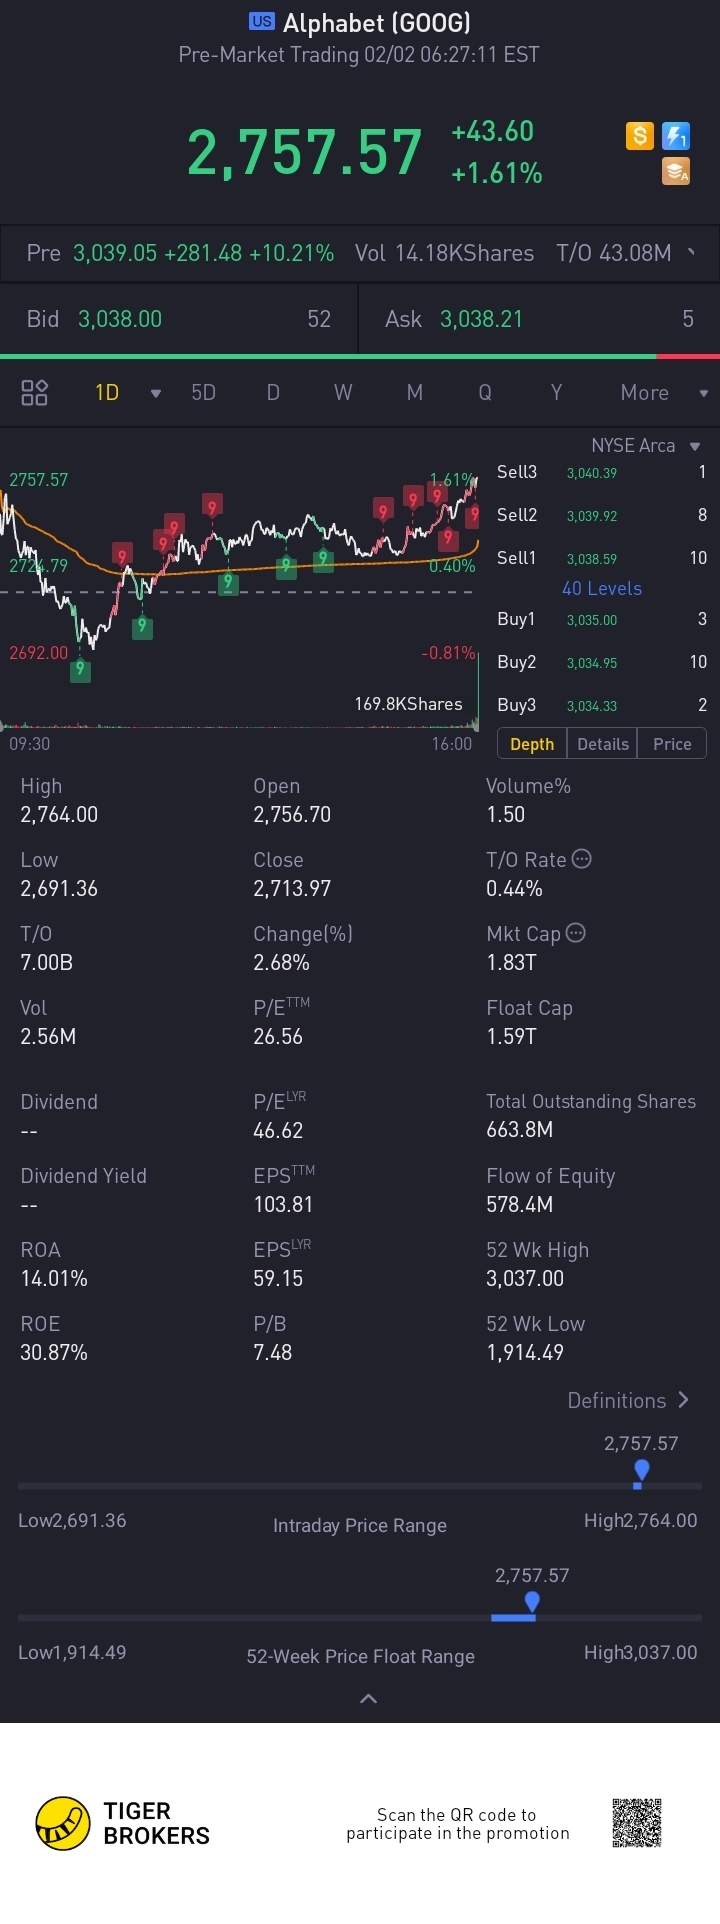Switch order book to Details view
Screen dimensions: 720x1924
[x=603, y=744]
